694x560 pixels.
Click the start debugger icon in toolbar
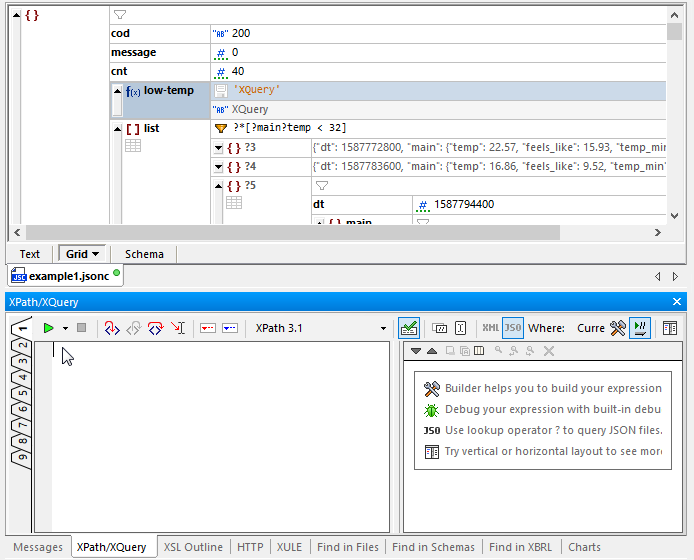point(111,328)
